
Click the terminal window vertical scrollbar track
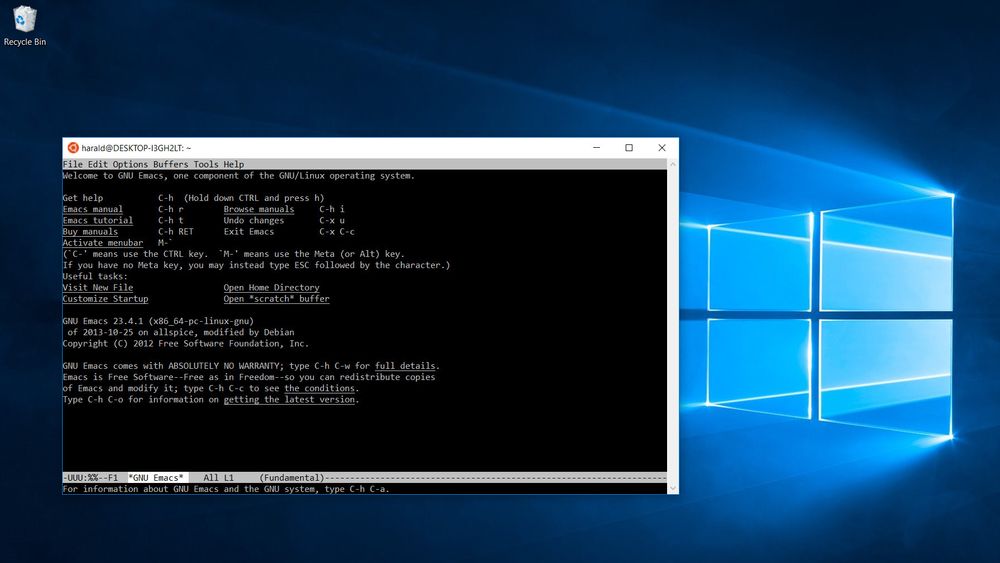pyautogui.click(x=673, y=326)
